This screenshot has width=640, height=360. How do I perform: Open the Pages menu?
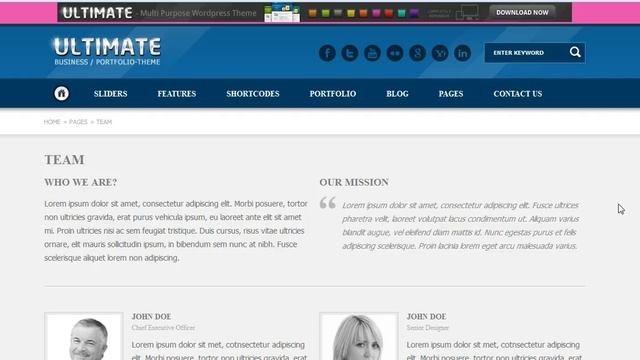click(451, 94)
